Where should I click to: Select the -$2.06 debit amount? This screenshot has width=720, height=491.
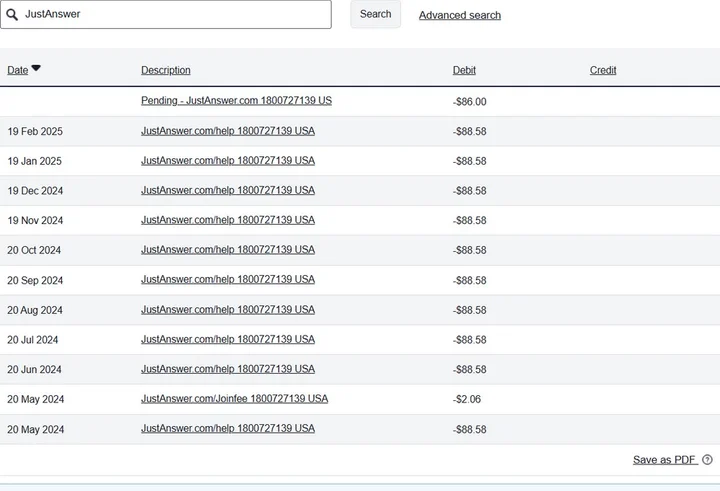(467, 399)
